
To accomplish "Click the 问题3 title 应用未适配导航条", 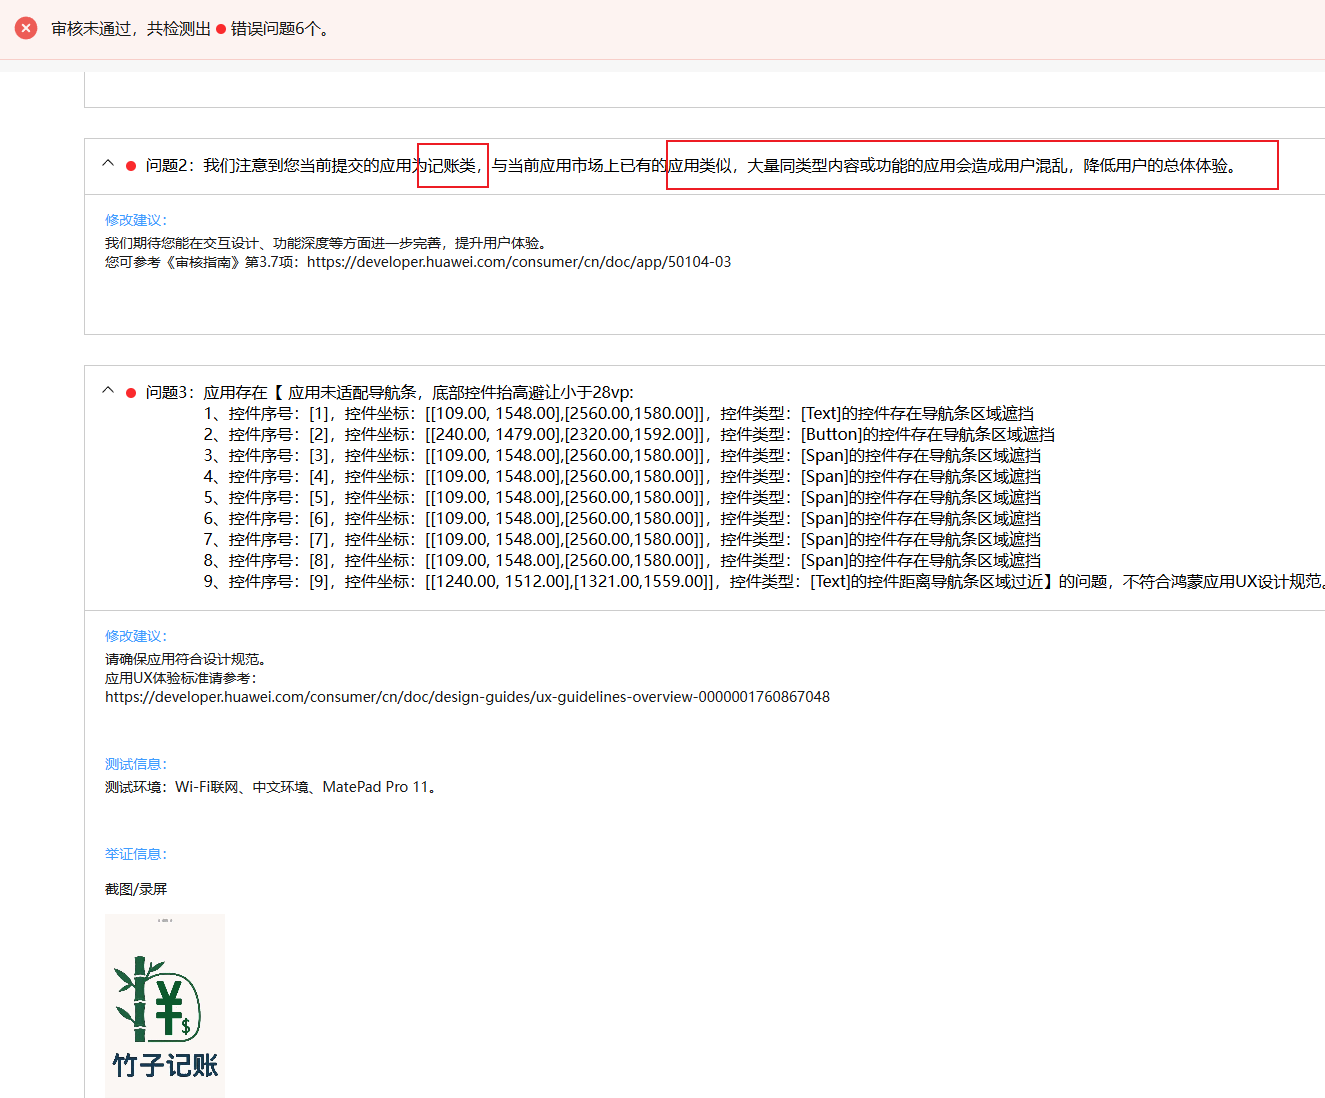I will click(390, 393).
